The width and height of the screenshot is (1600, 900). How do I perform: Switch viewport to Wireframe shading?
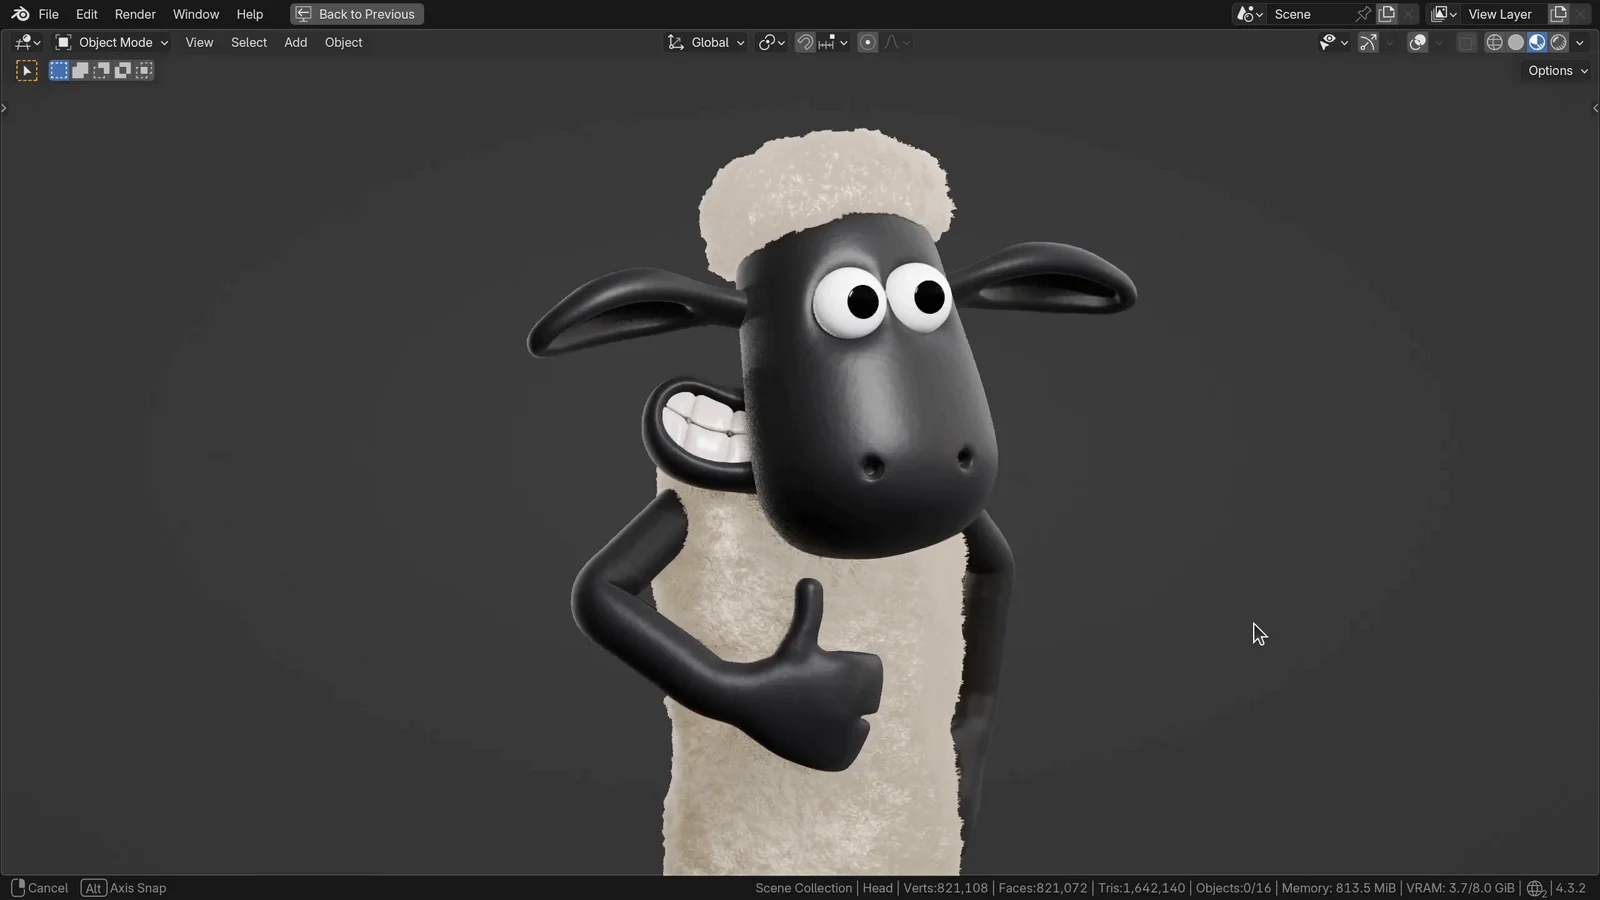coord(1494,42)
